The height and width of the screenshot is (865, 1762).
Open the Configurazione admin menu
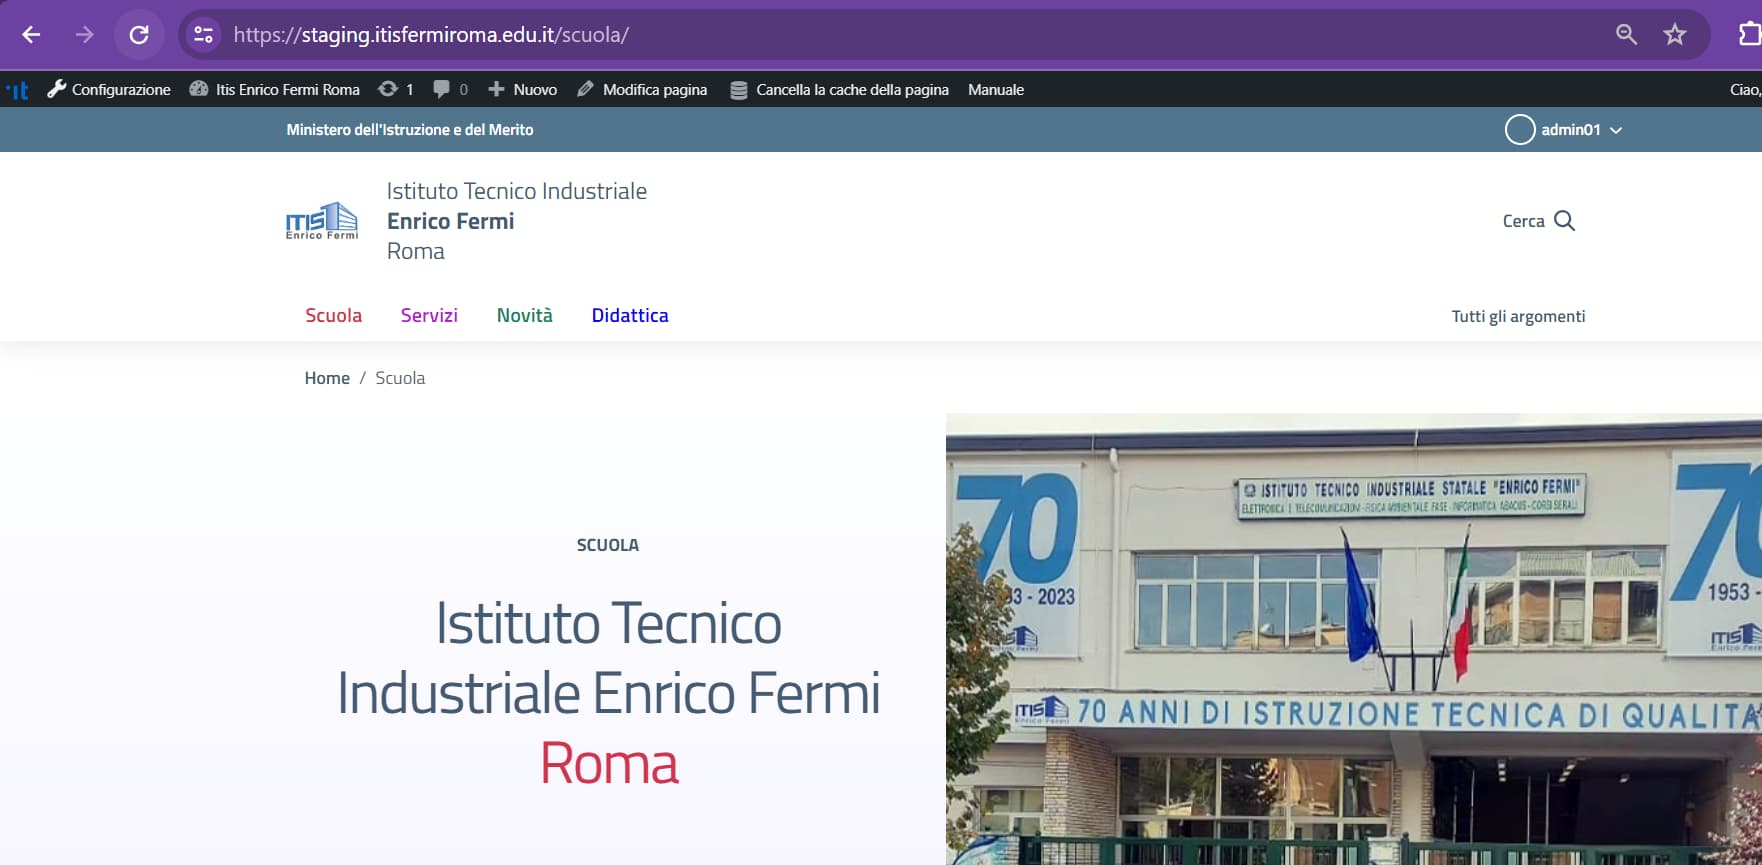(109, 90)
